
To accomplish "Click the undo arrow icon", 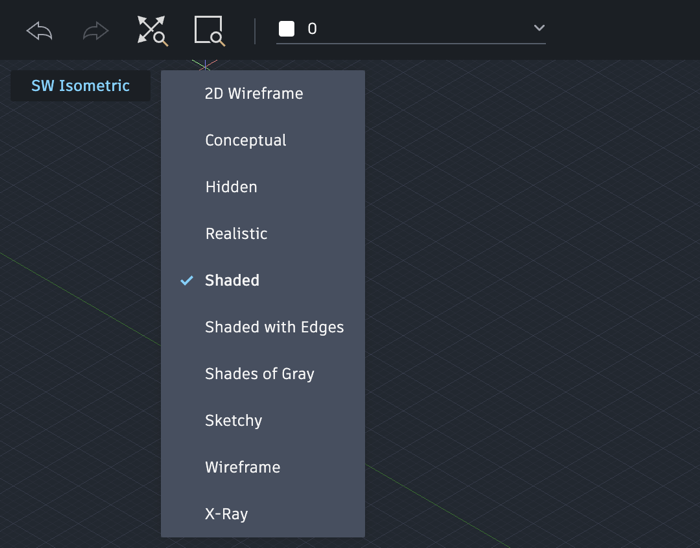I will click(x=39, y=30).
